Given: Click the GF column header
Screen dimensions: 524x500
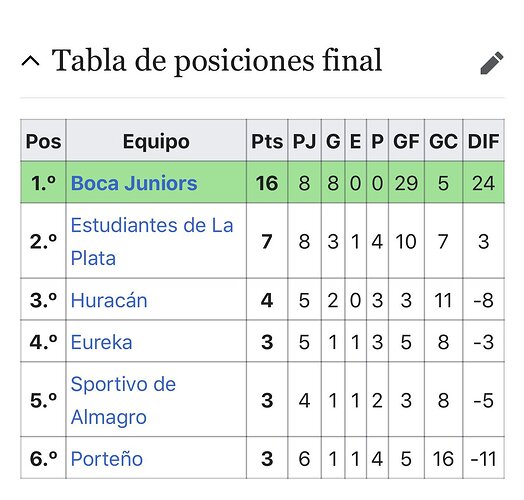Looking at the screenshot, I should point(406,141).
